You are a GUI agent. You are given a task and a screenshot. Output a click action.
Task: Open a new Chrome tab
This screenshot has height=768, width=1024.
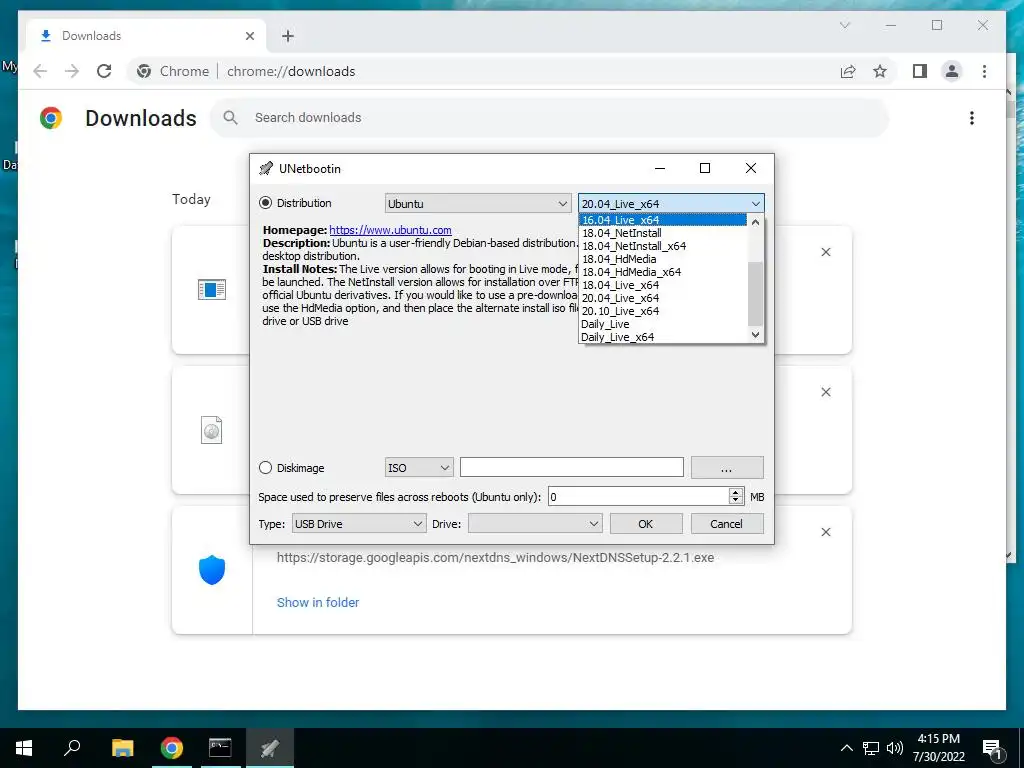288,36
